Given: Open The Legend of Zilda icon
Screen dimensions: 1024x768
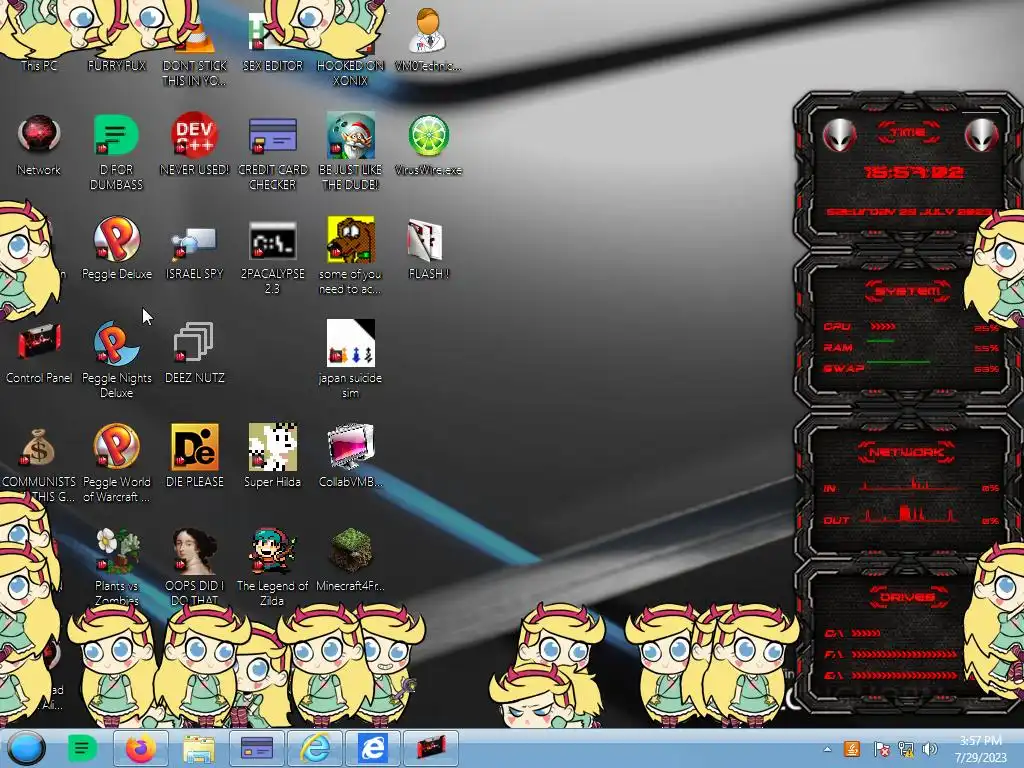Looking at the screenshot, I should point(272,551).
